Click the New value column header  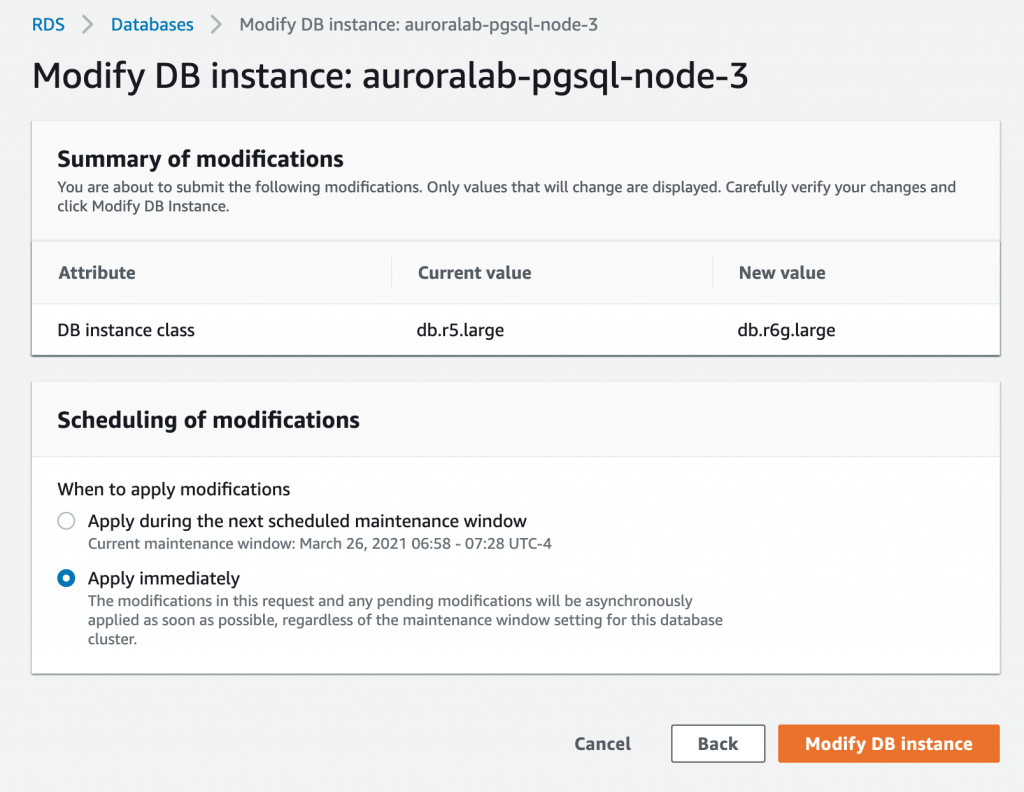click(782, 273)
